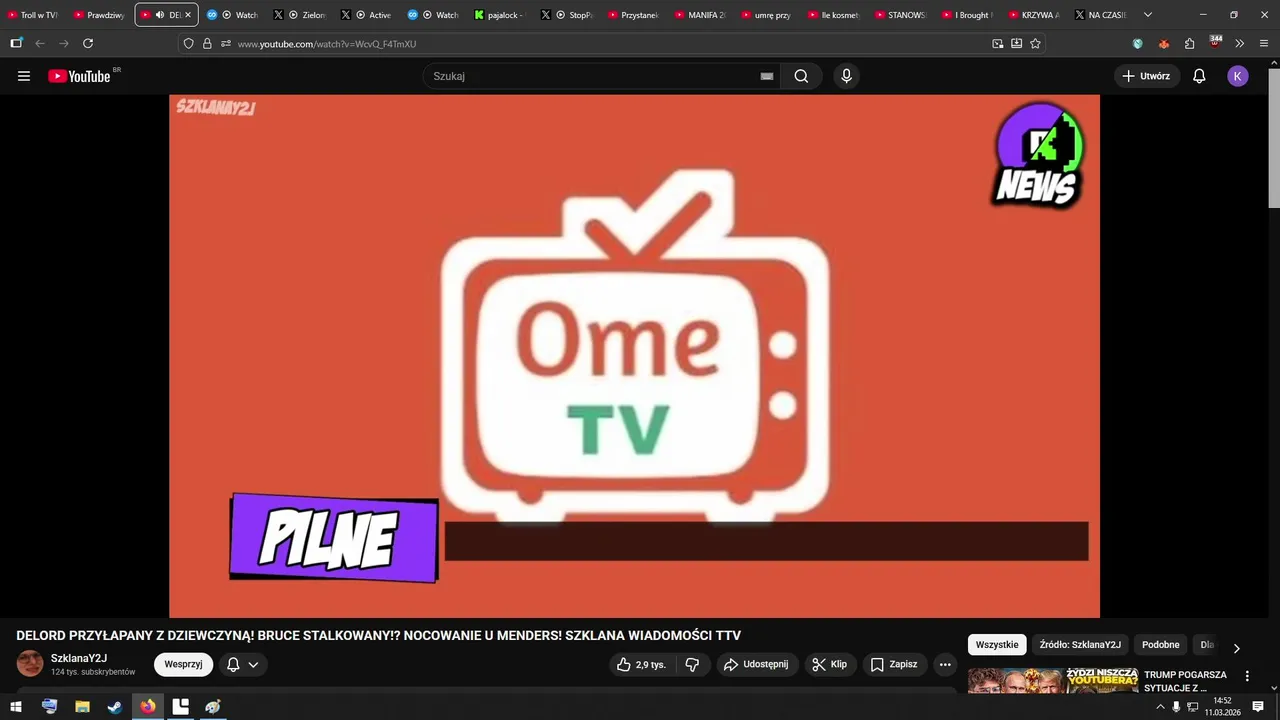Switch to the 'KRZYWA' tab
Image resolution: width=1280 pixels, height=720 pixels.
(x=1034, y=15)
